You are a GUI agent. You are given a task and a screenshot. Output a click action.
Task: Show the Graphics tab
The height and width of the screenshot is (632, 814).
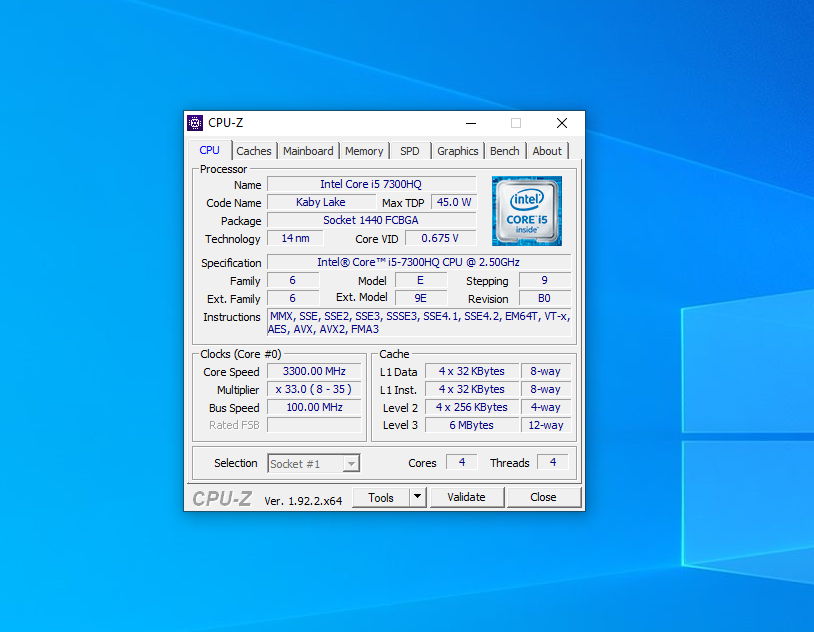click(x=457, y=151)
